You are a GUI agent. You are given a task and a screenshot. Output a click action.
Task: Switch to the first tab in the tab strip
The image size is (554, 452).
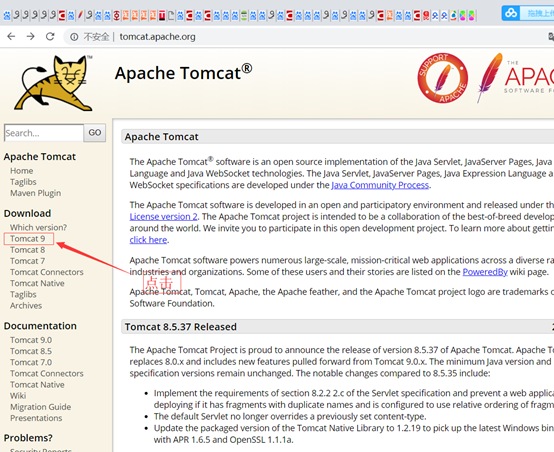coord(7,16)
